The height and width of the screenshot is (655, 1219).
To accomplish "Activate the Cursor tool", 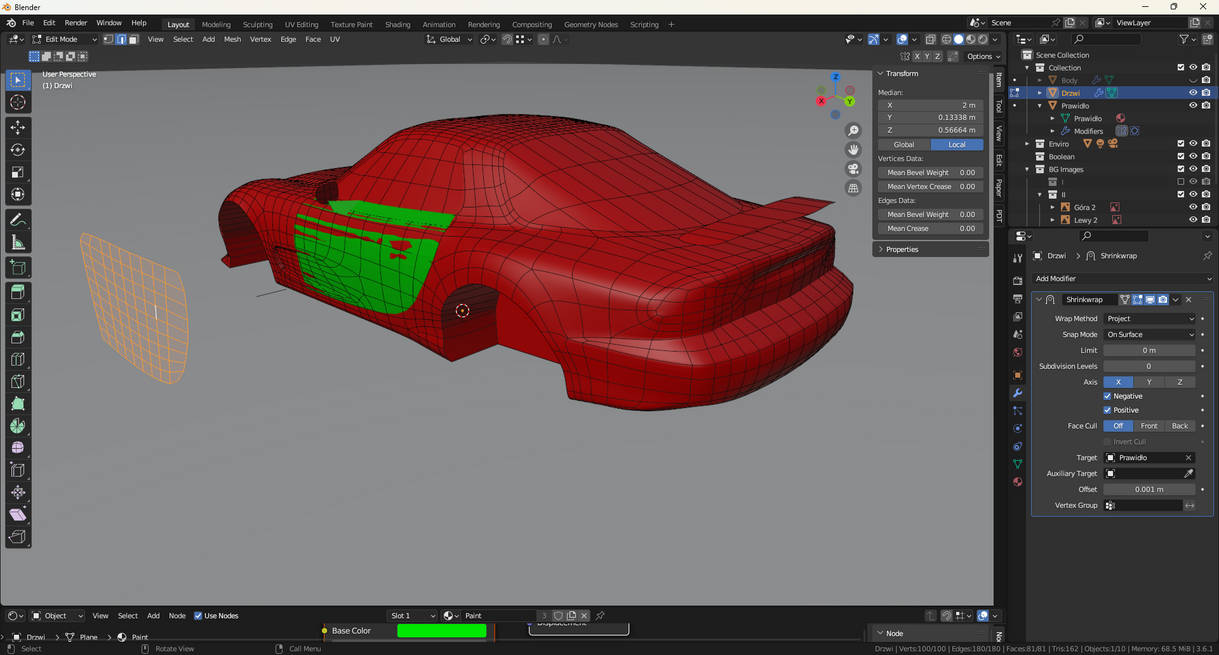I will [x=18, y=102].
